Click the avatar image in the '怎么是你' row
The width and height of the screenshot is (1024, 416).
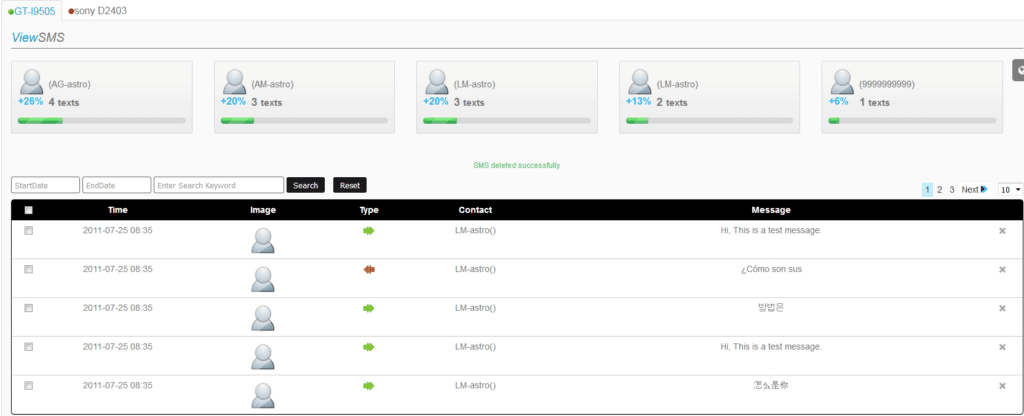tap(263, 396)
